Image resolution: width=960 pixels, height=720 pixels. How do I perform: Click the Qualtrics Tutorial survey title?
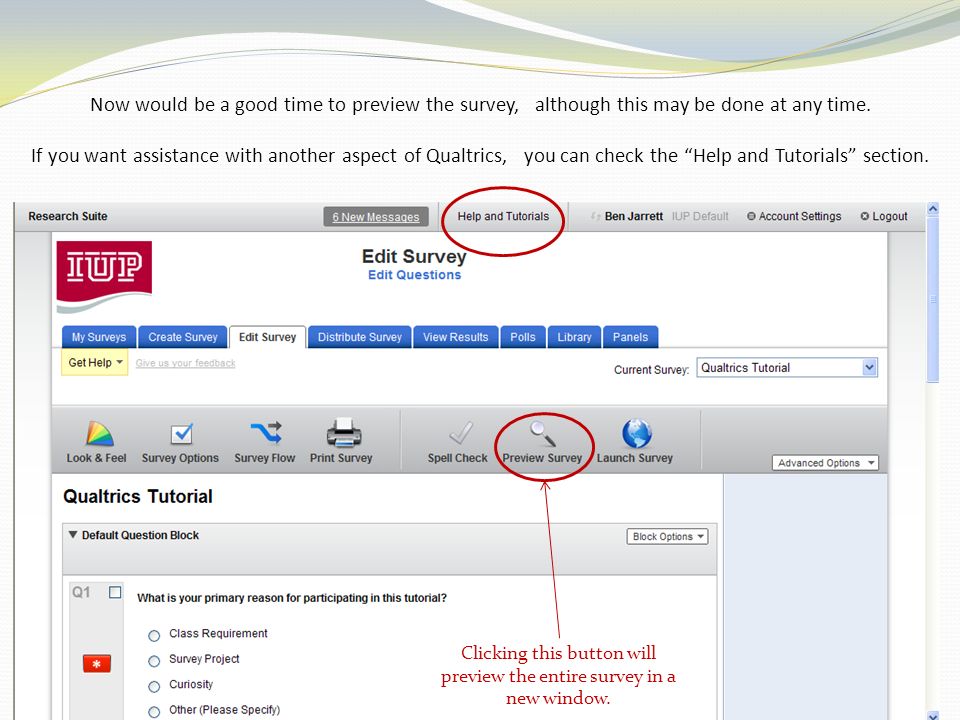(138, 497)
